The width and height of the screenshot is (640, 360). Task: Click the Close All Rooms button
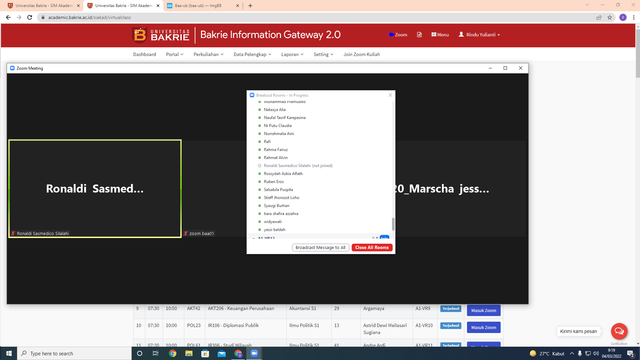click(x=372, y=247)
